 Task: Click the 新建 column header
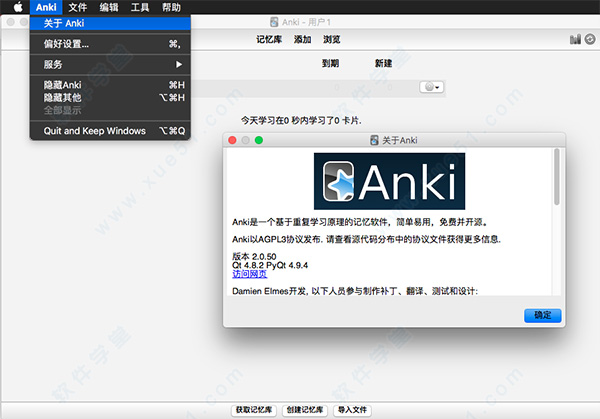click(x=383, y=63)
